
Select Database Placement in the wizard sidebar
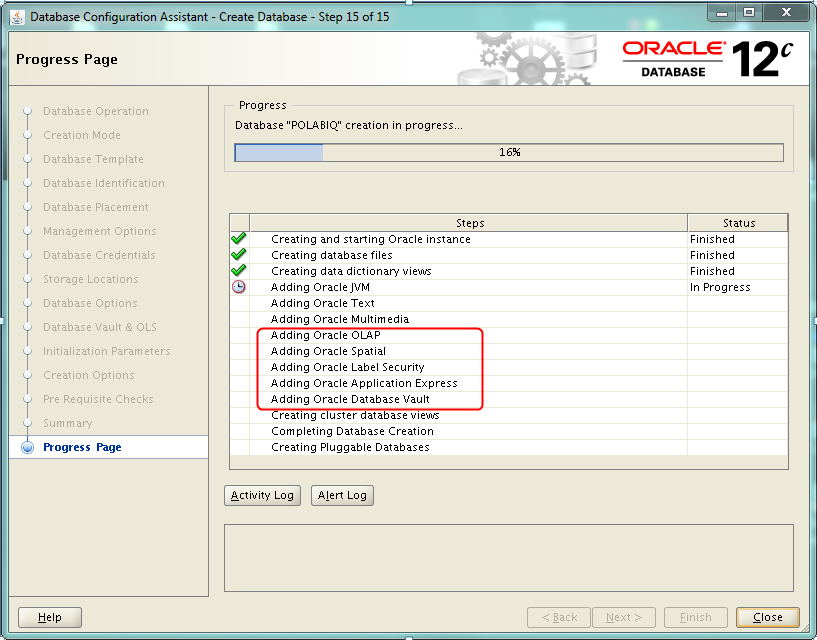tap(96, 207)
